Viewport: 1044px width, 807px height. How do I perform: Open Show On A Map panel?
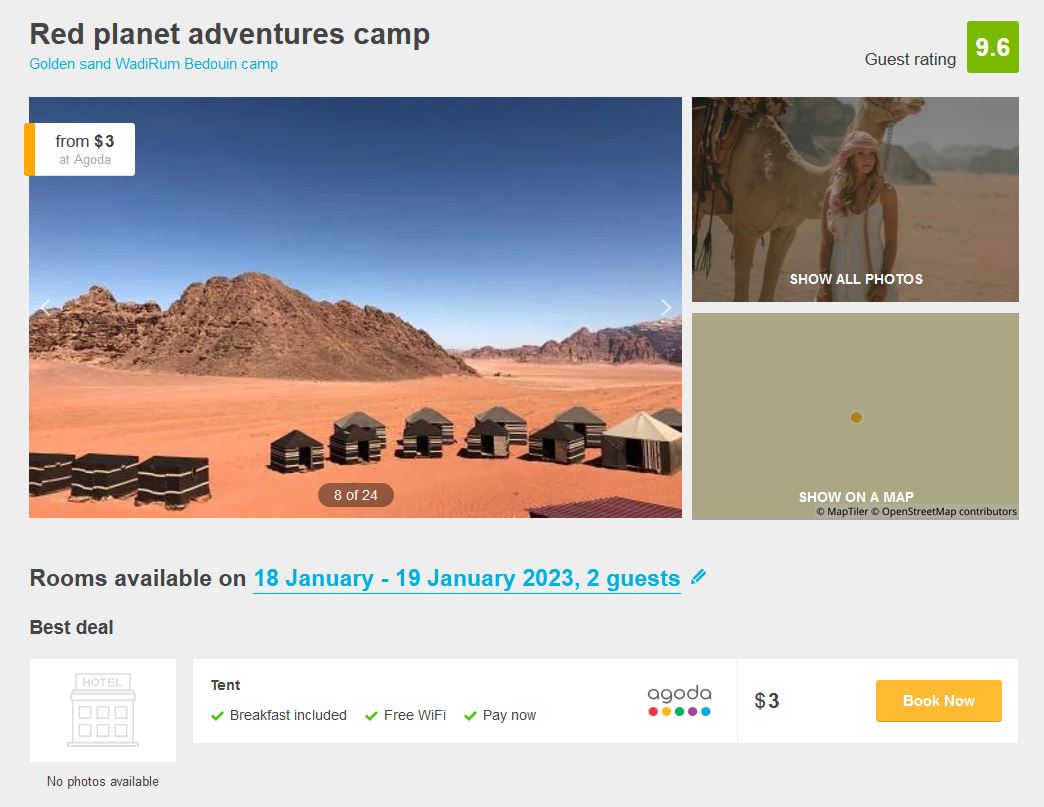pos(855,416)
